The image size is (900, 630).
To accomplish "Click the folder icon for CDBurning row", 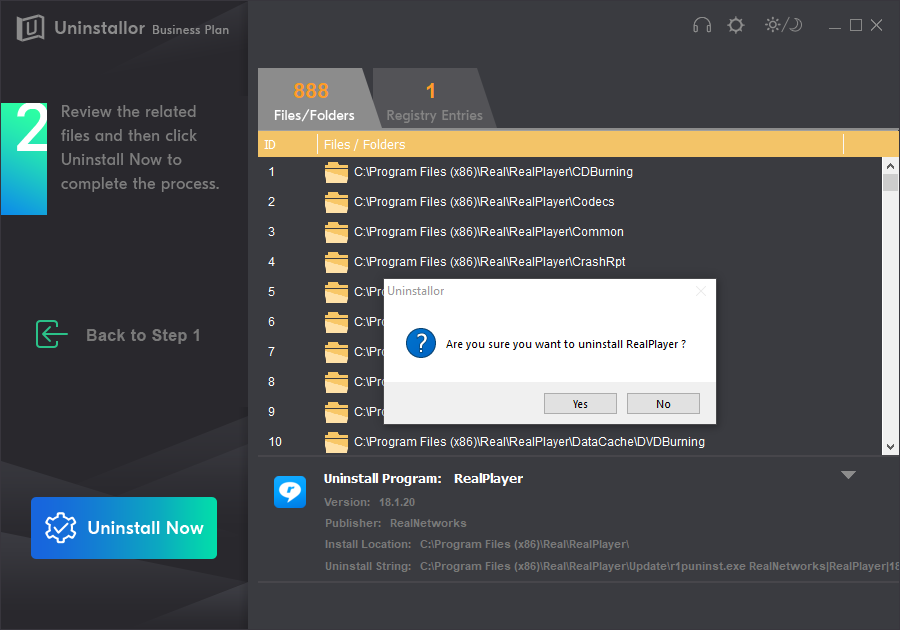I will tap(336, 172).
